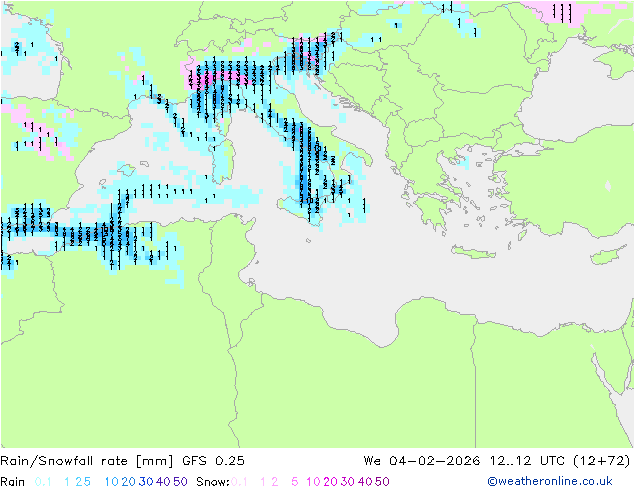
Task: Pick the Snow legend value 10
Action: (x=313, y=482)
